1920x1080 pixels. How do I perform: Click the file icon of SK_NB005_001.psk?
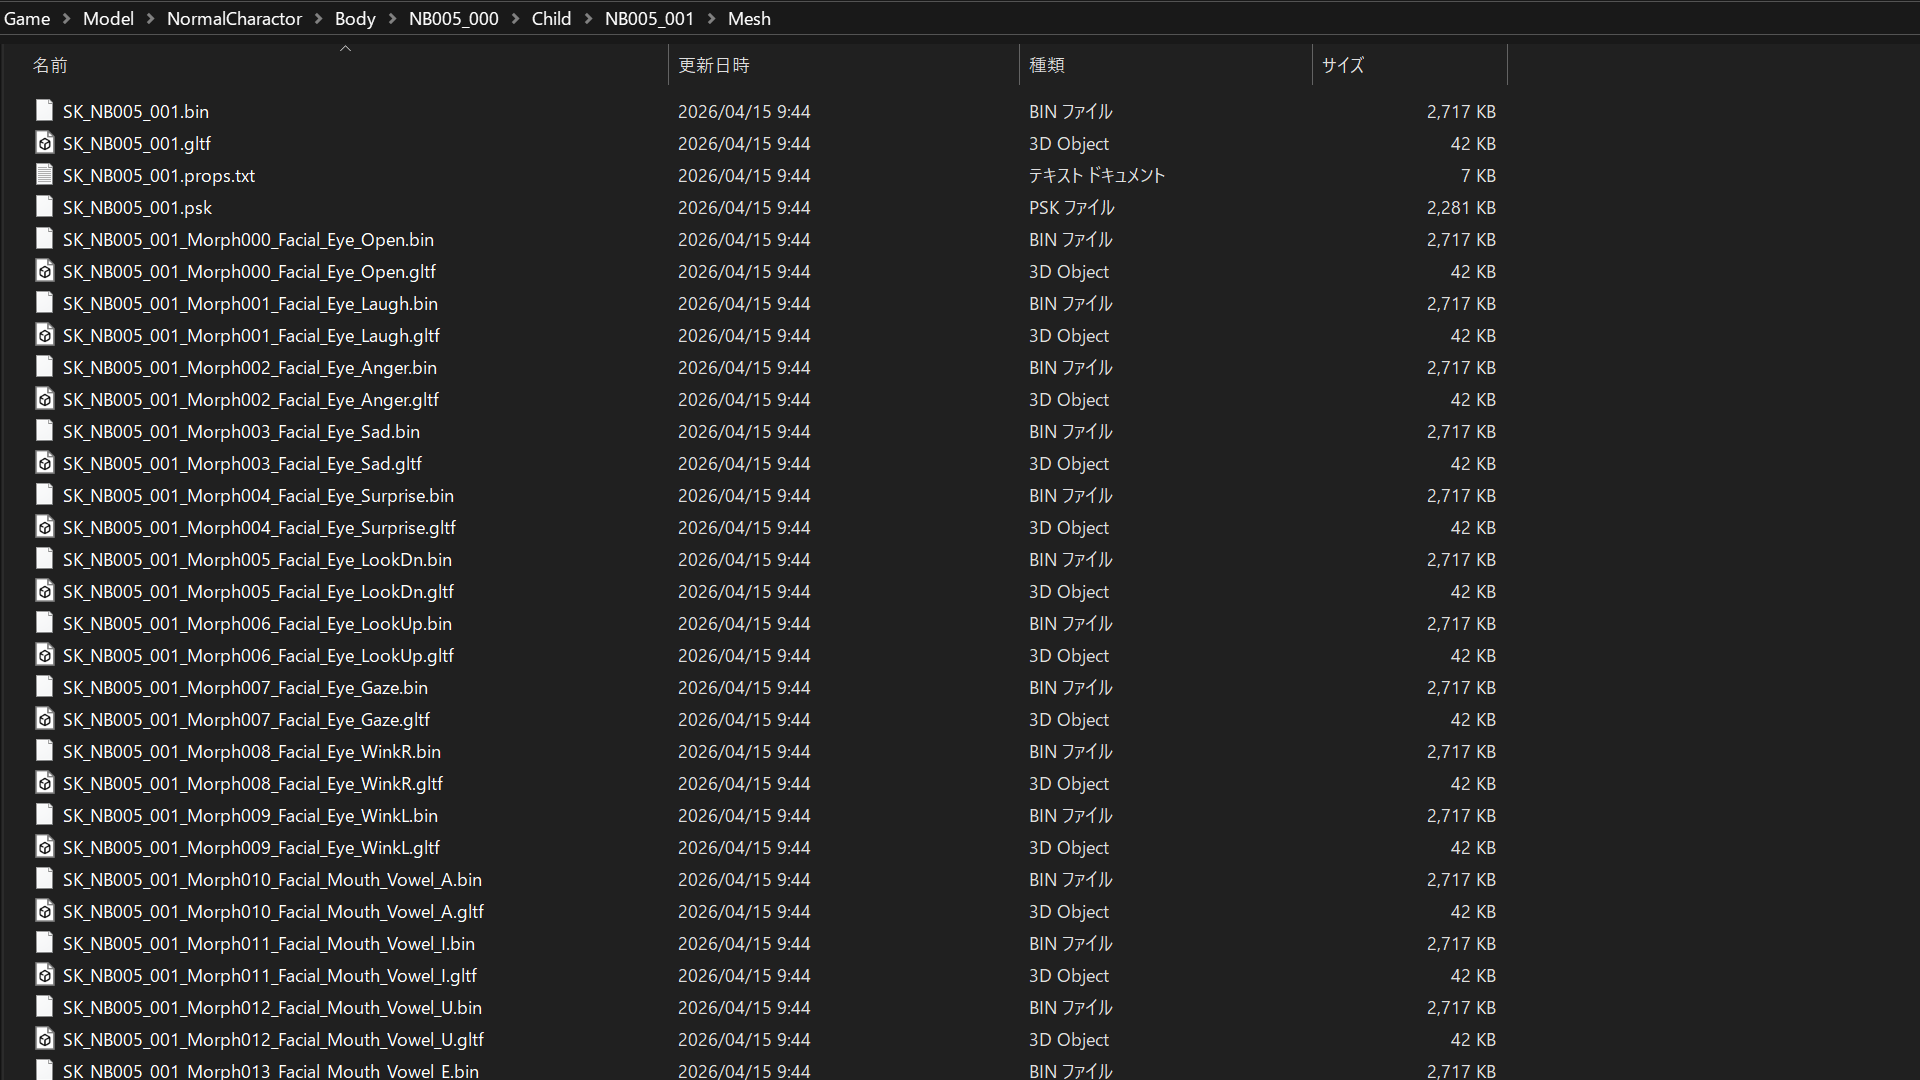pyautogui.click(x=44, y=207)
